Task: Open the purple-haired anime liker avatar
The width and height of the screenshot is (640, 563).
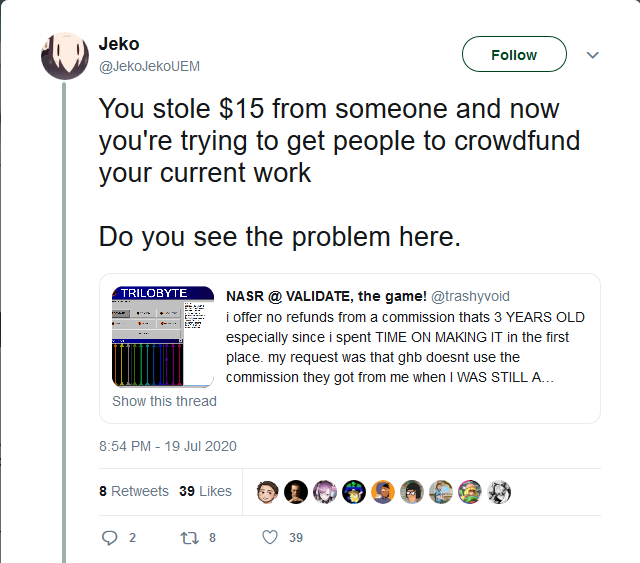Action: 325,492
